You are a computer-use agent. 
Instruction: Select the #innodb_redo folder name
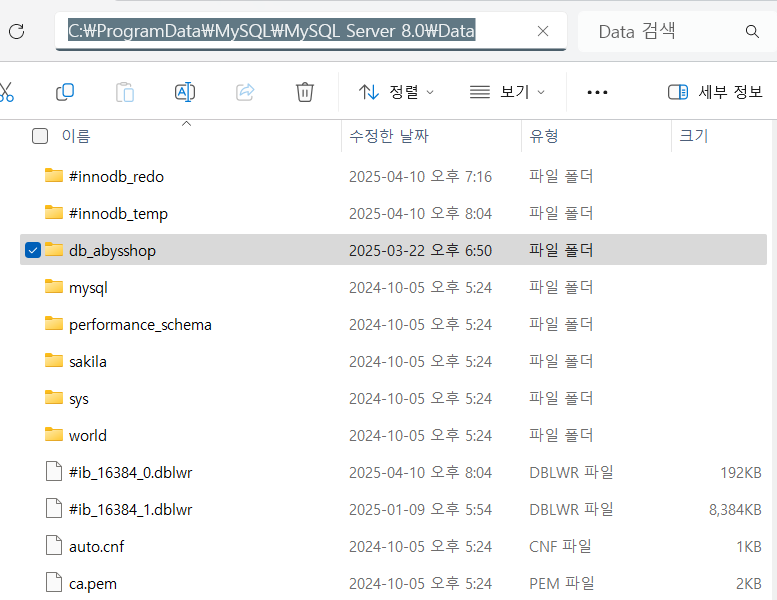pos(116,176)
